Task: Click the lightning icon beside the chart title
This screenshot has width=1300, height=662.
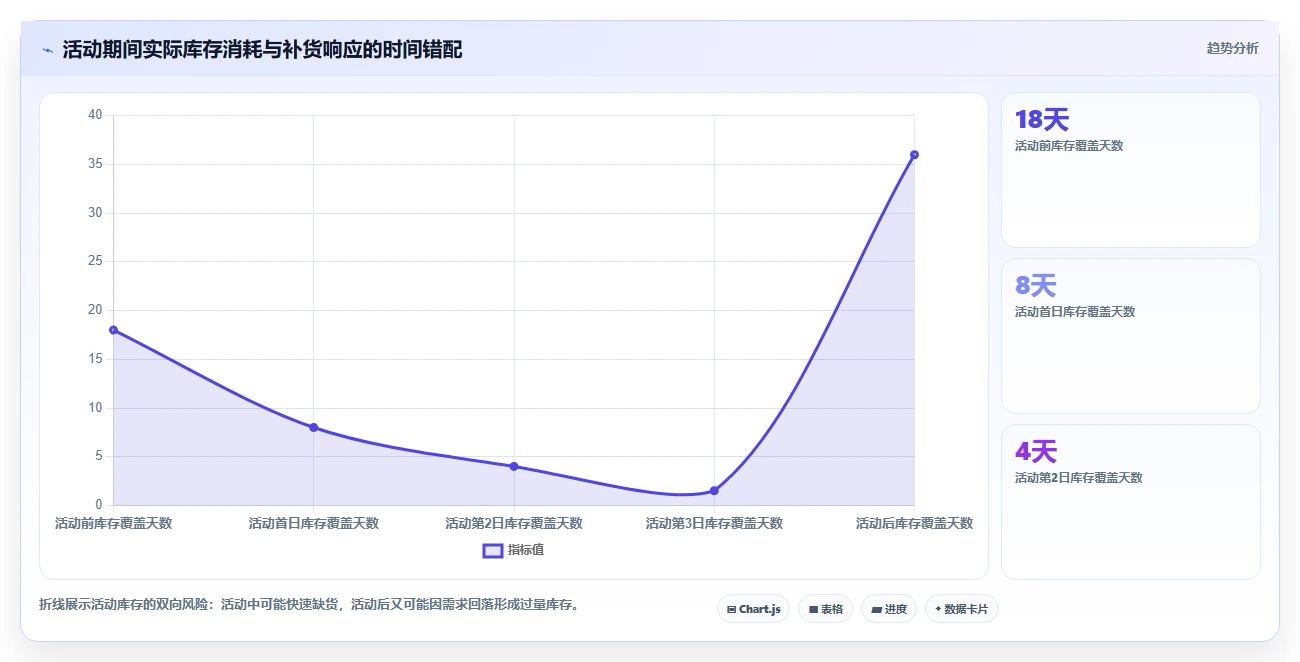Action: pyautogui.click(x=47, y=50)
